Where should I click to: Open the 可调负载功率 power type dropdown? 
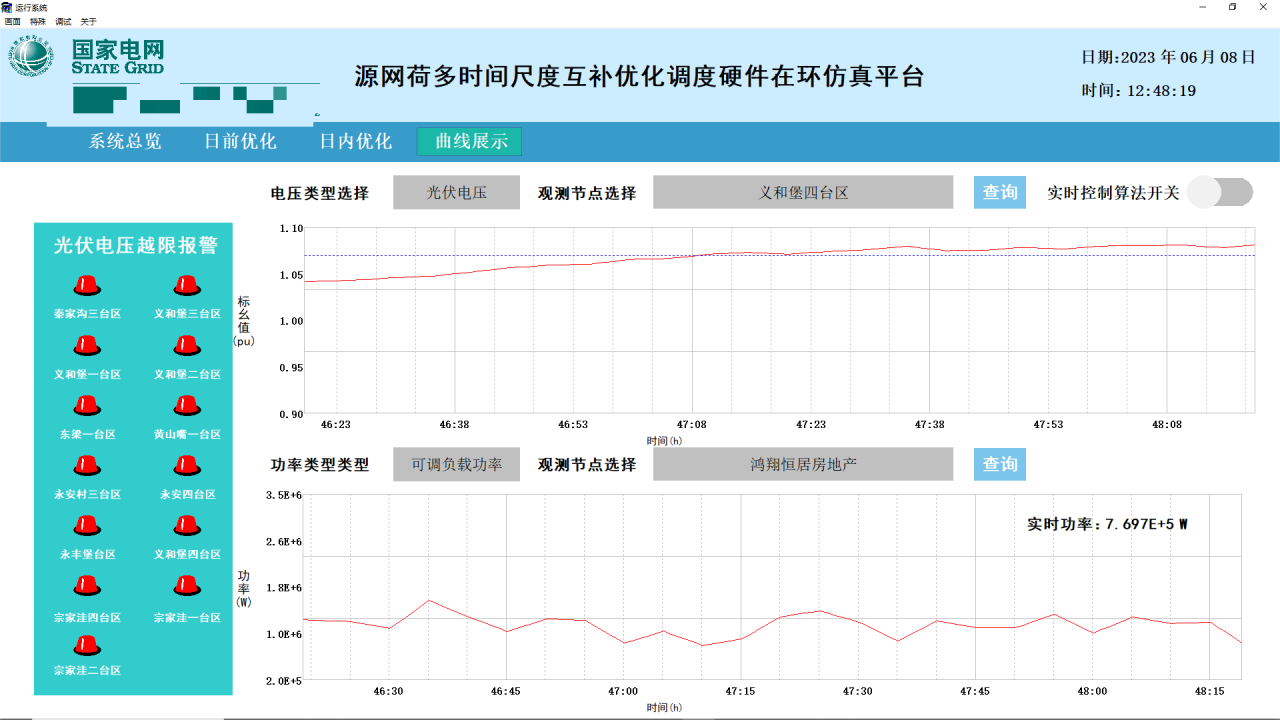[456, 464]
